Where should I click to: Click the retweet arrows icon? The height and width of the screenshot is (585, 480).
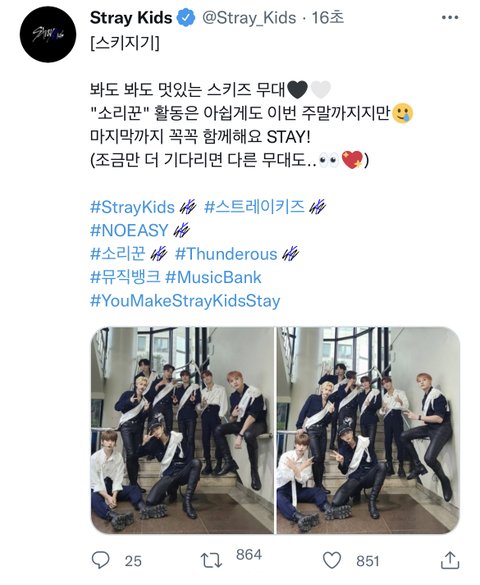211,560
